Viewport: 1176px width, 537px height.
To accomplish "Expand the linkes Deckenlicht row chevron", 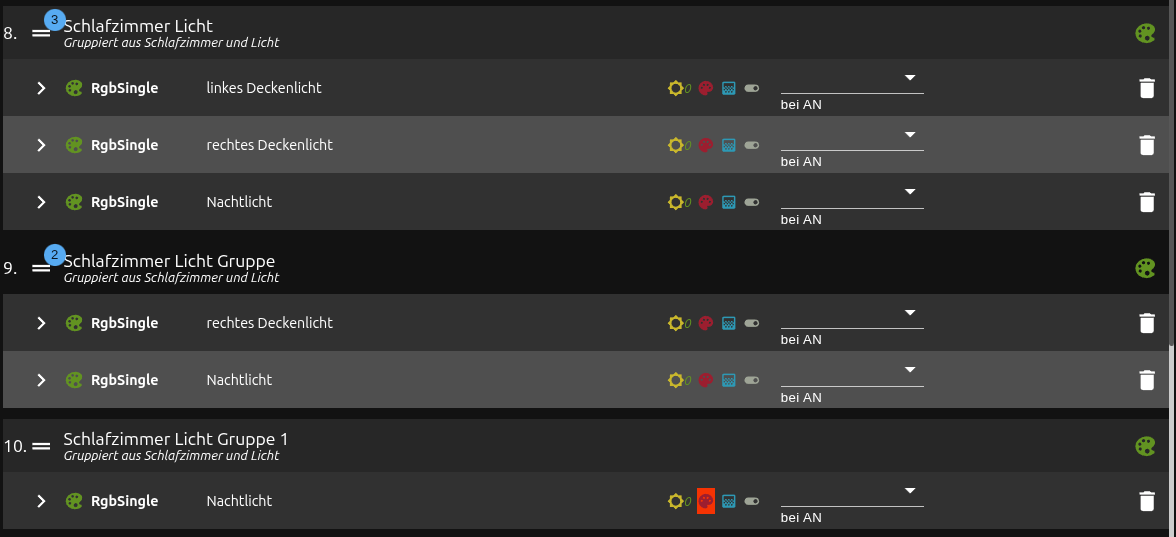I will pos(41,88).
